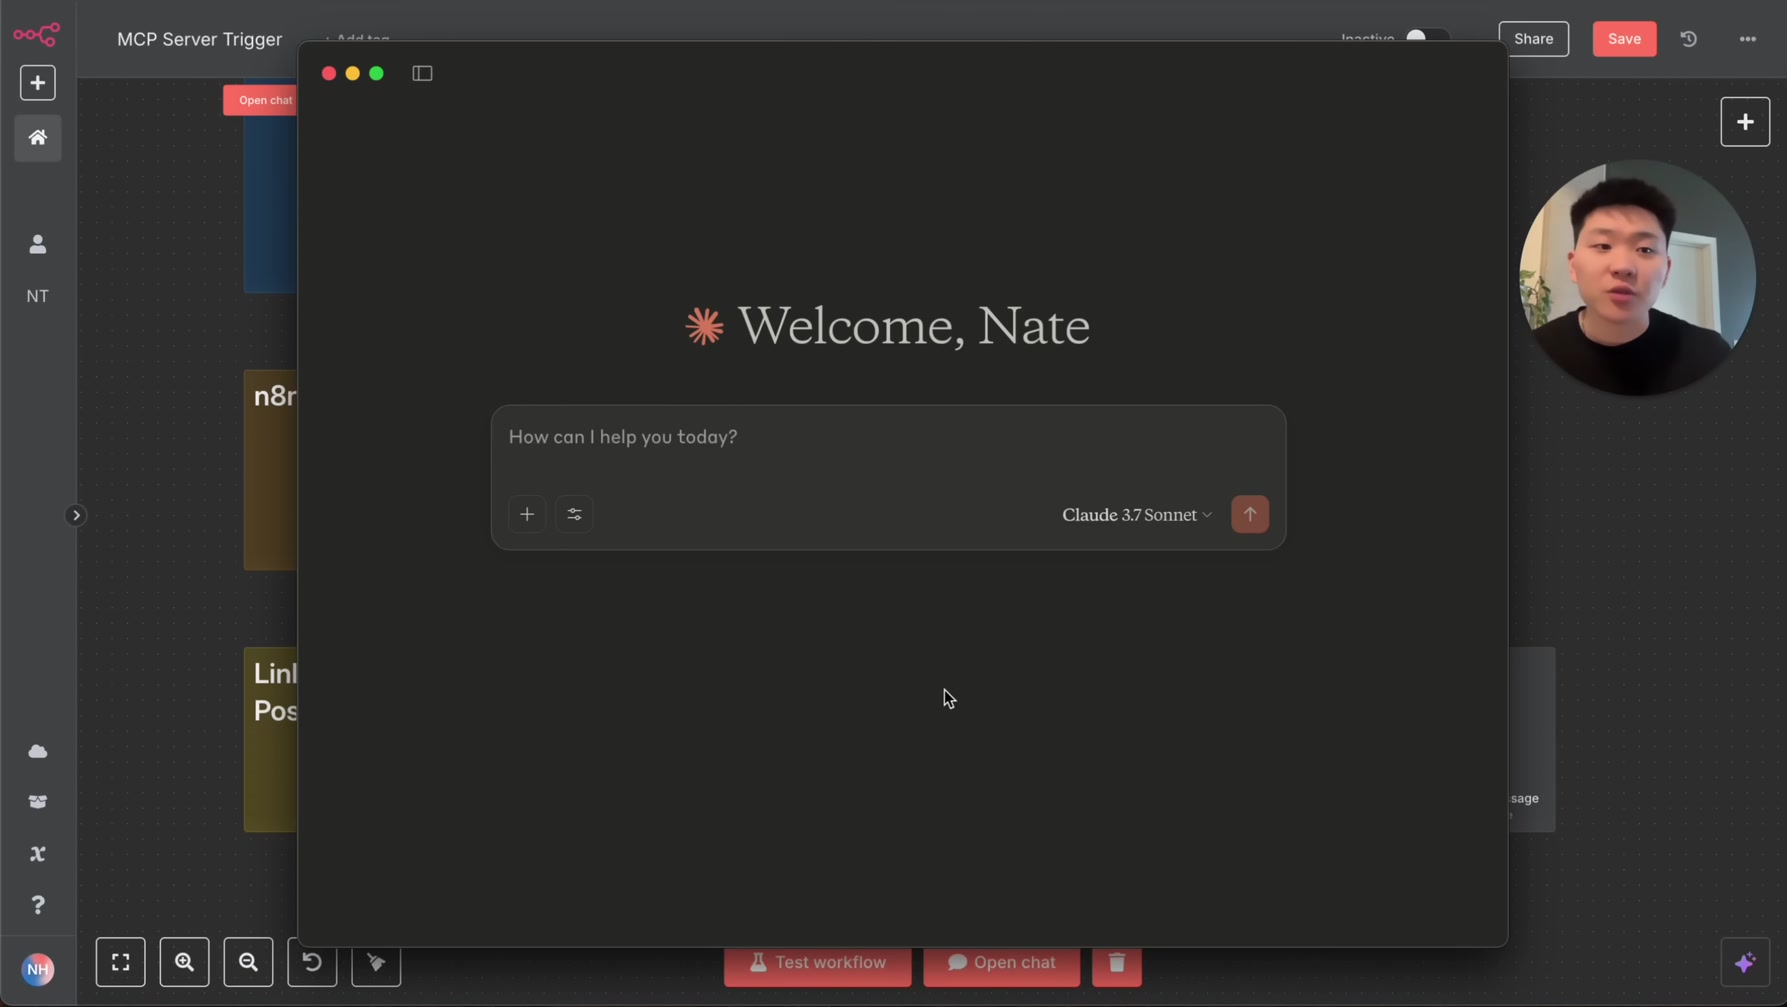This screenshot has height=1007, width=1787.
Task: Click the MCP Server Trigger workflow title
Action: click(200, 39)
